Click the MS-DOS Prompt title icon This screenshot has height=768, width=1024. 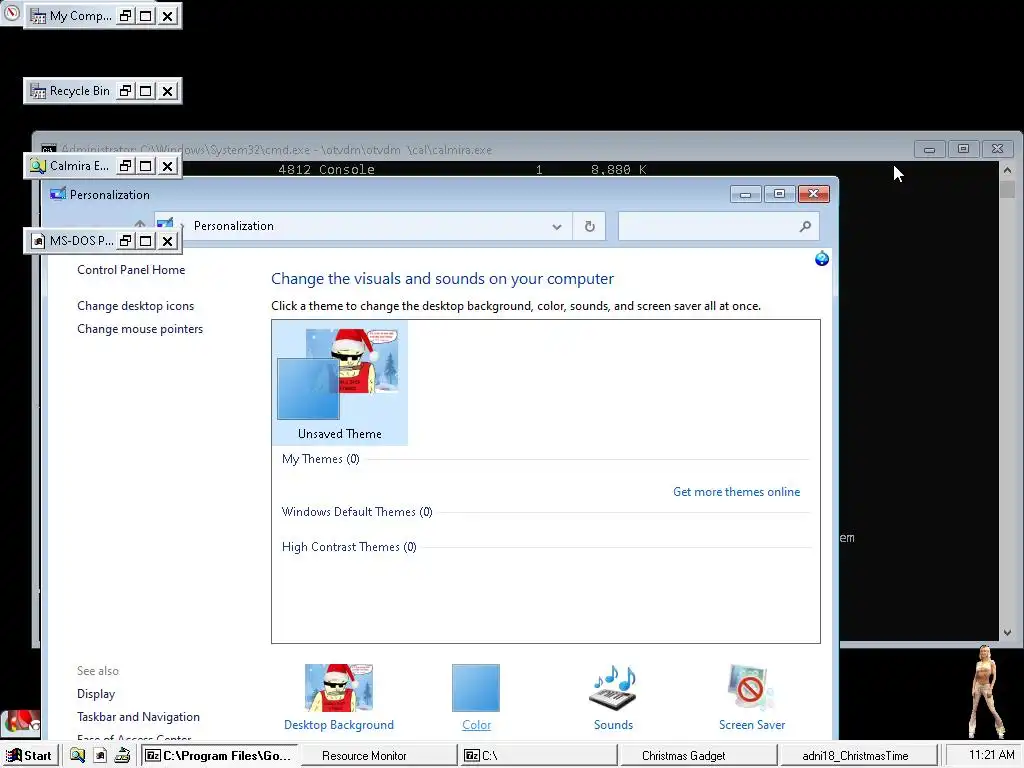click(x=38, y=241)
